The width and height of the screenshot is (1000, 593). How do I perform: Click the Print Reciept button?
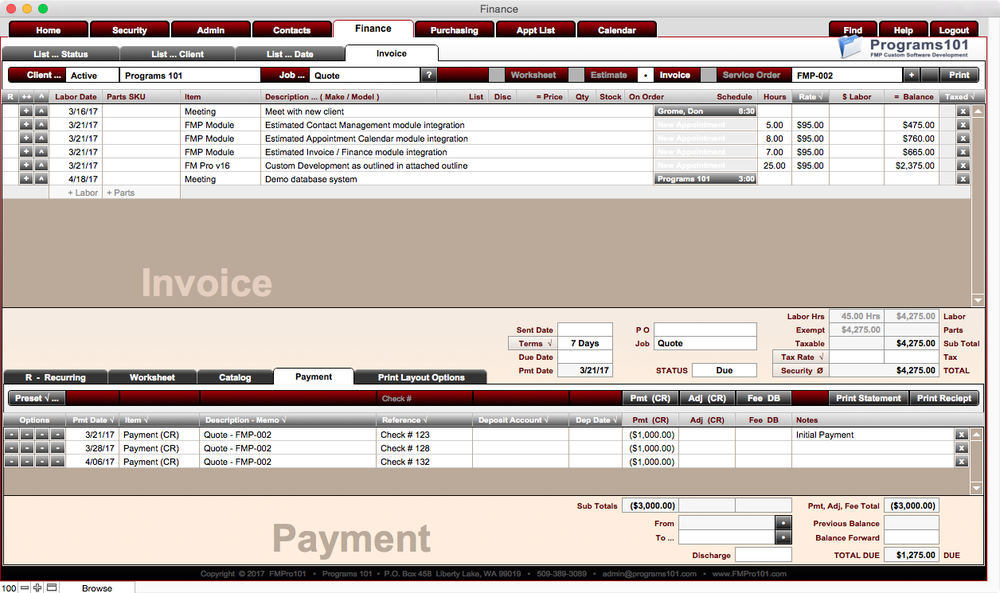click(x=944, y=398)
